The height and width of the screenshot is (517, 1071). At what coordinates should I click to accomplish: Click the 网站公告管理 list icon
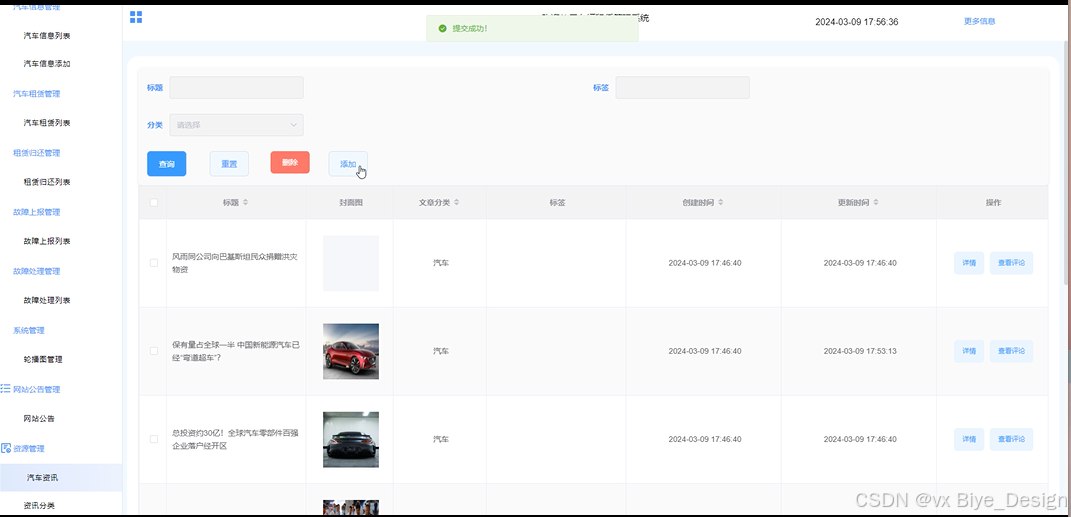pos(5,389)
